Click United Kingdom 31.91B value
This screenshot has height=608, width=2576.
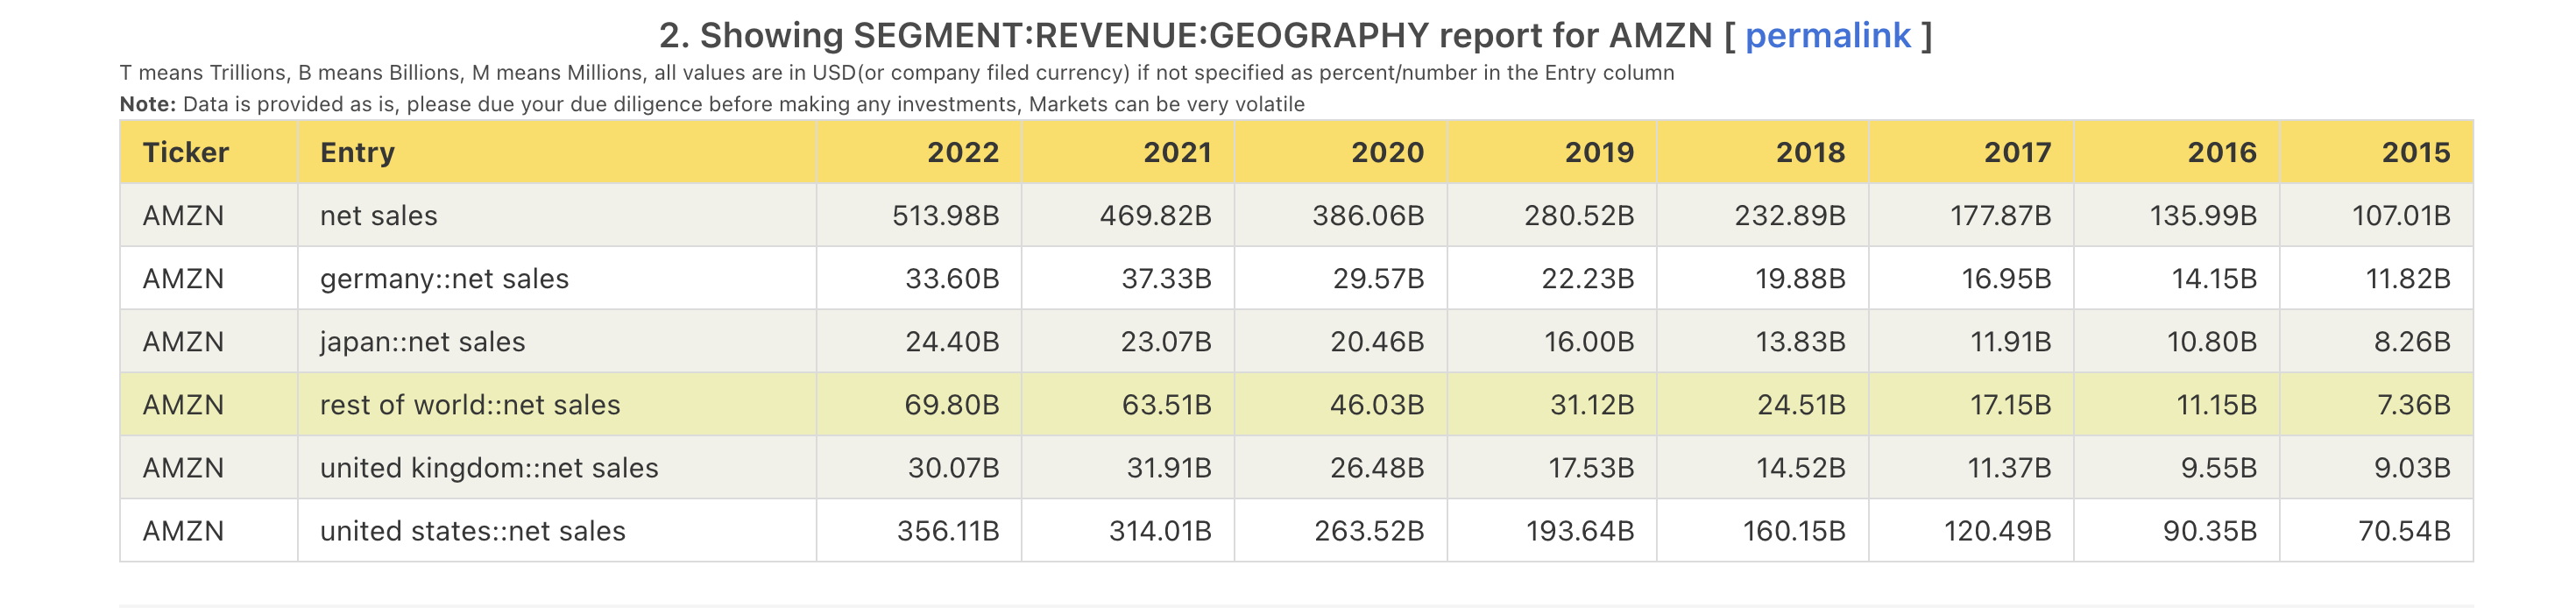tap(1169, 467)
